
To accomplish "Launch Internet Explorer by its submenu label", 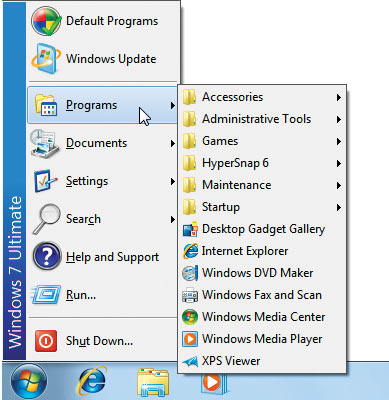I will coord(245,251).
